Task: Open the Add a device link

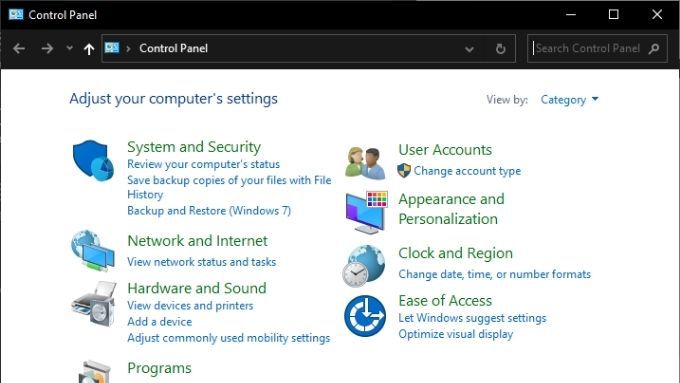Action: (160, 322)
